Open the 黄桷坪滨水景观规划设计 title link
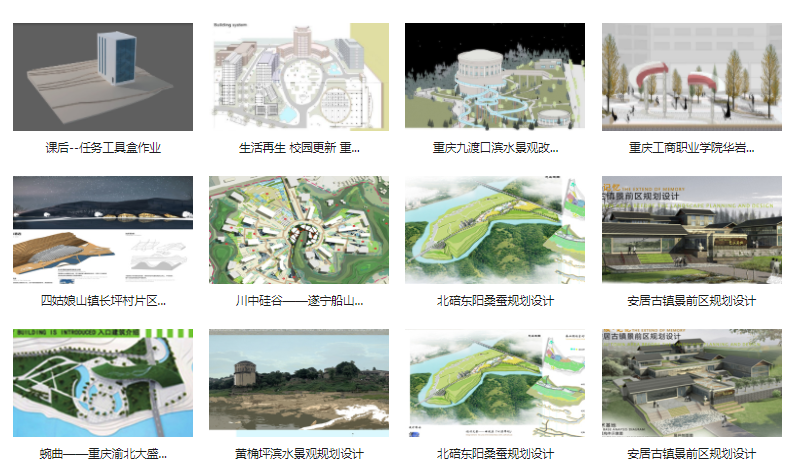 (299, 453)
